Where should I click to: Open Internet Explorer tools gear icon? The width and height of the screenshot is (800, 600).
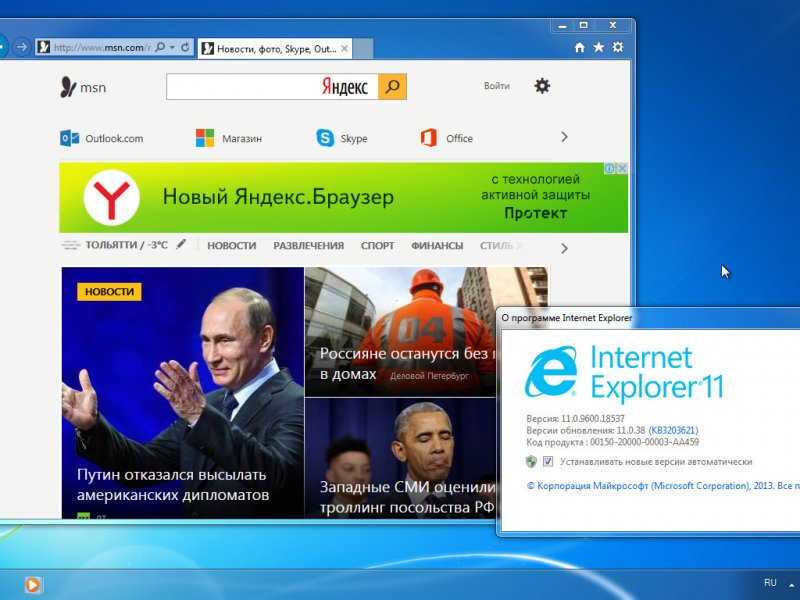[x=618, y=47]
